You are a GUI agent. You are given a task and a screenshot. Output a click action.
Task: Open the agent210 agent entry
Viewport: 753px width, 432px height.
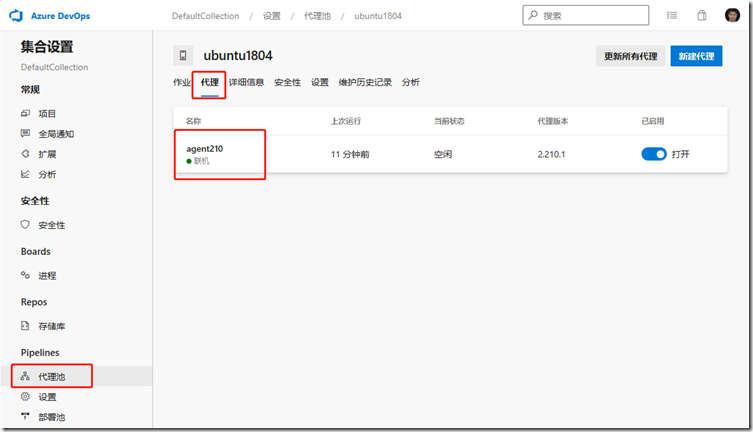[x=205, y=149]
